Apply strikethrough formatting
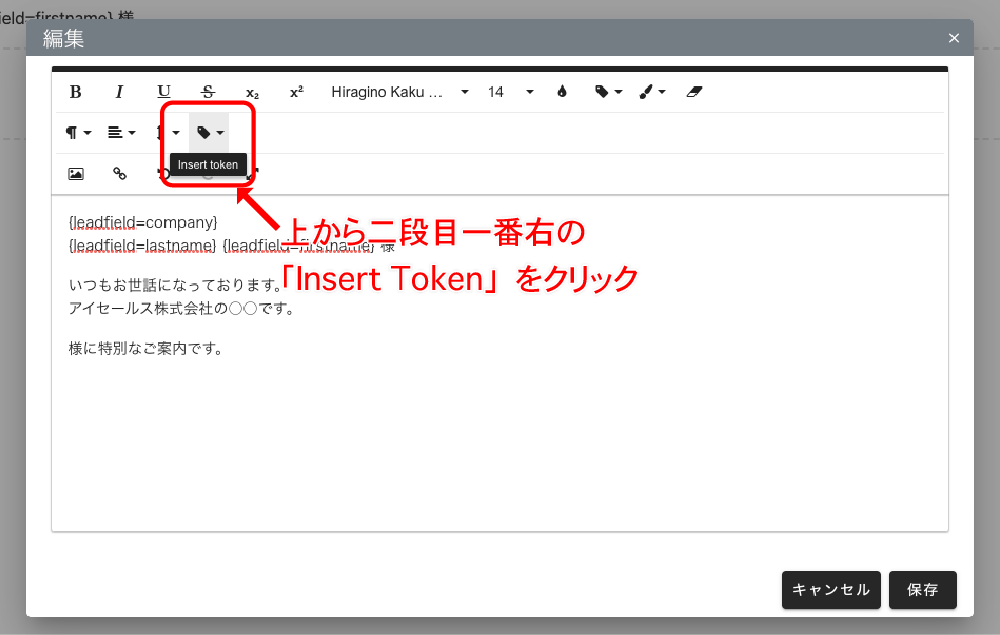This screenshot has height=635, width=1000. coord(208,92)
